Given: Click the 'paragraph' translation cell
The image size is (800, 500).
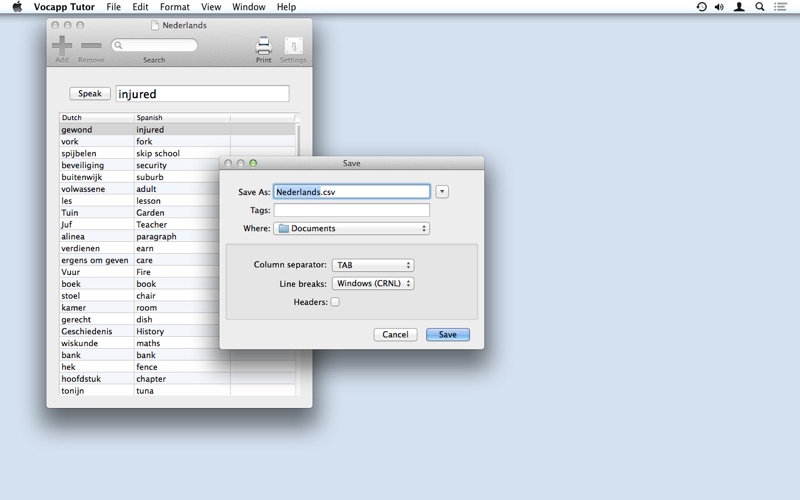Looking at the screenshot, I should [x=177, y=236].
